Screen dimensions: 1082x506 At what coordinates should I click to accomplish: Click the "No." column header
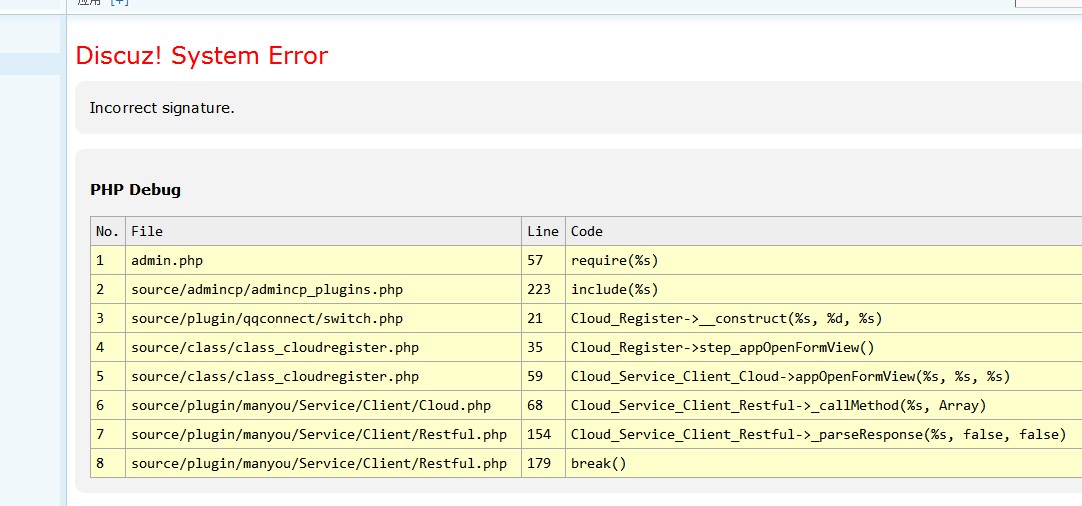[x=107, y=231]
